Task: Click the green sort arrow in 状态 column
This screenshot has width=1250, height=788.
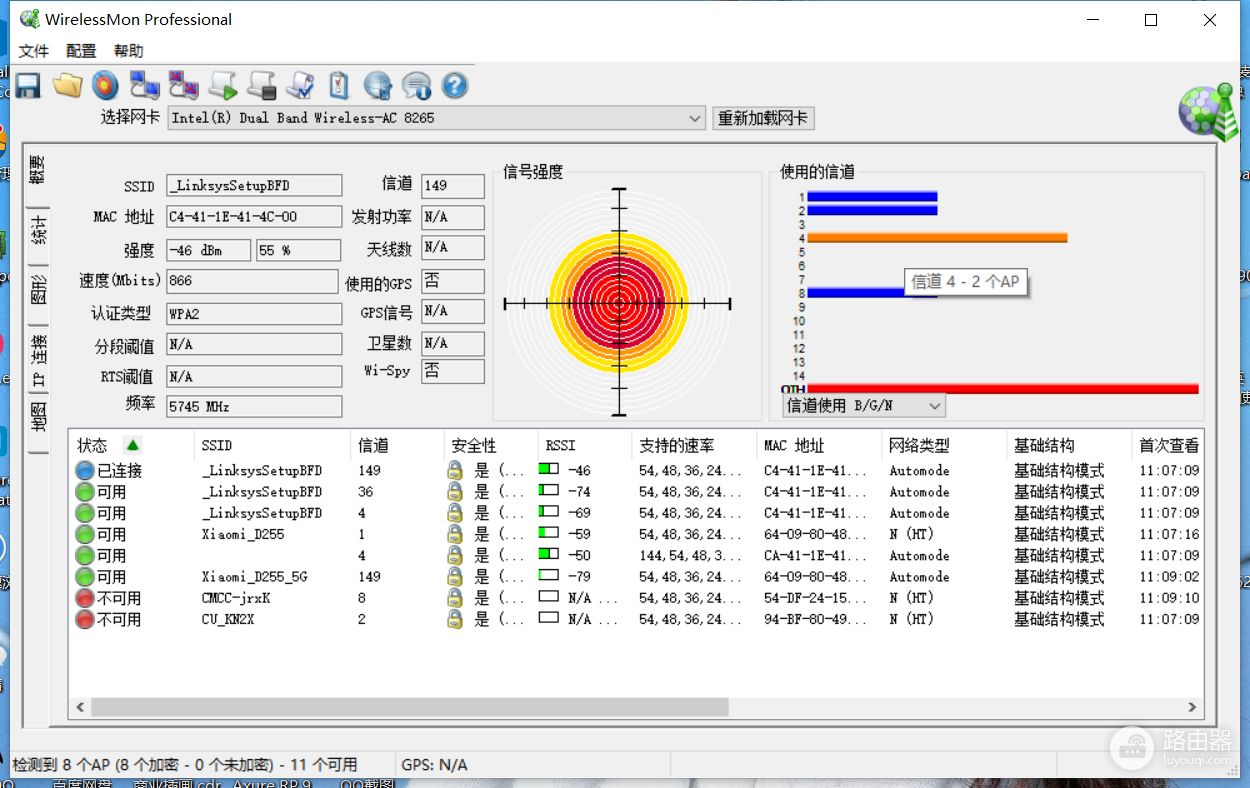Action: 132,445
